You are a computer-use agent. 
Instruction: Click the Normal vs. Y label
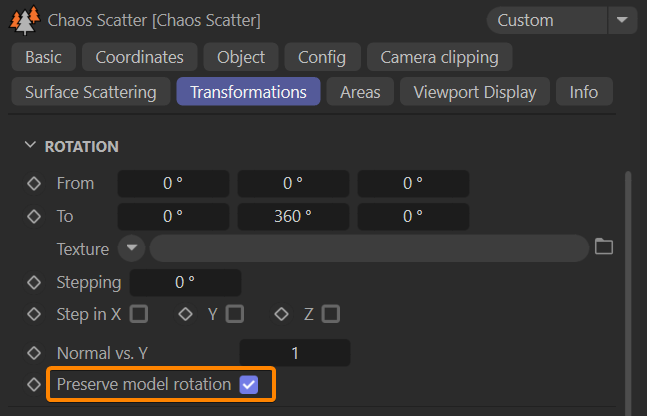point(102,353)
